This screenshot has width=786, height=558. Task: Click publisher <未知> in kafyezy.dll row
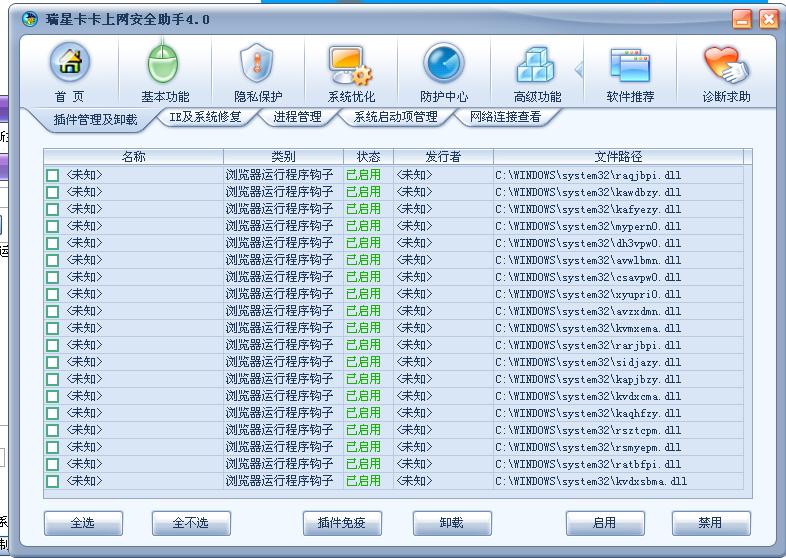[414, 209]
